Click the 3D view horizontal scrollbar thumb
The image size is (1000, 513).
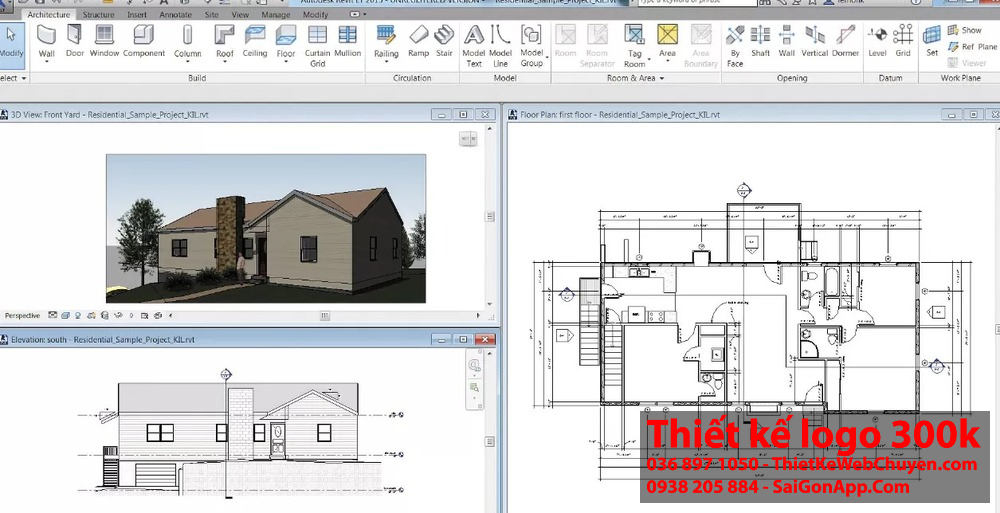point(324,316)
